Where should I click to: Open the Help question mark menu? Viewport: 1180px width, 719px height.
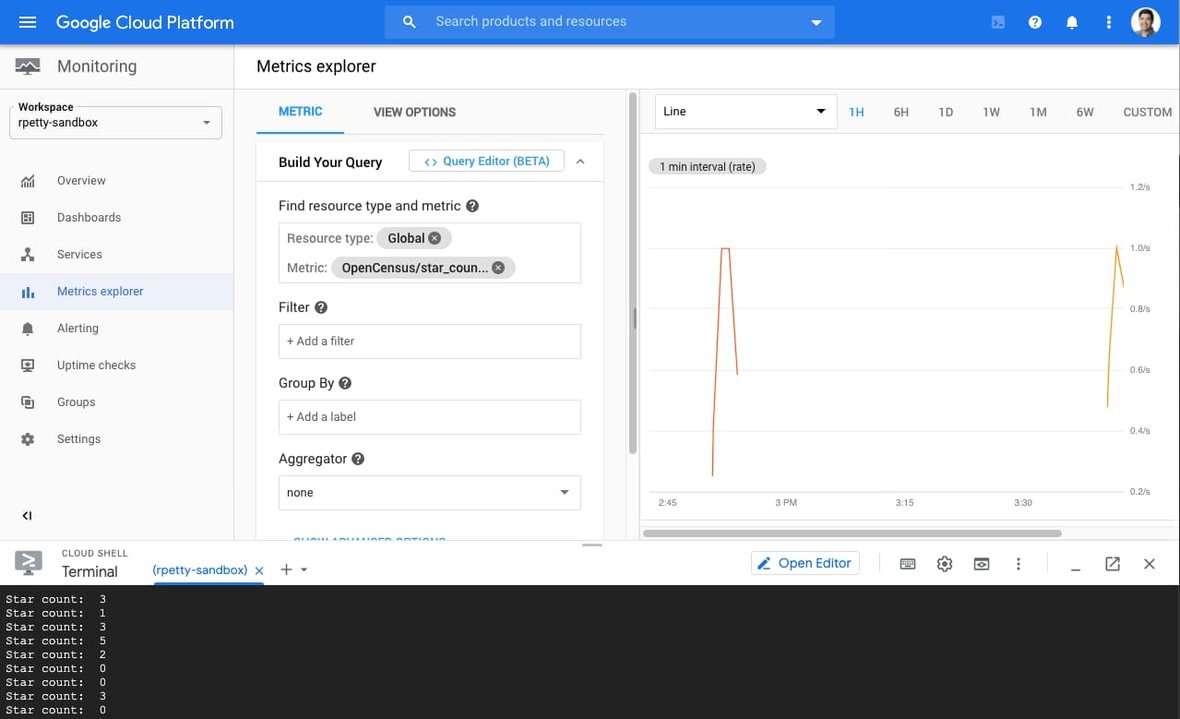pos(1035,23)
